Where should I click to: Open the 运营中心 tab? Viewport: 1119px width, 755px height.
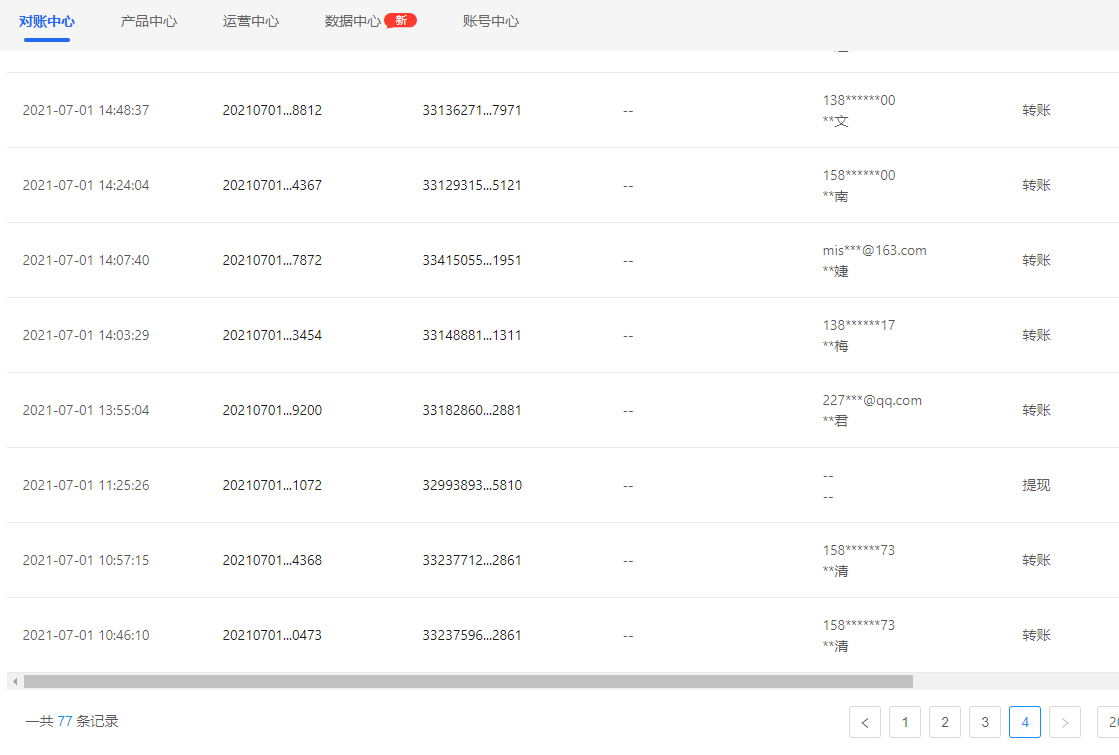tap(251, 21)
